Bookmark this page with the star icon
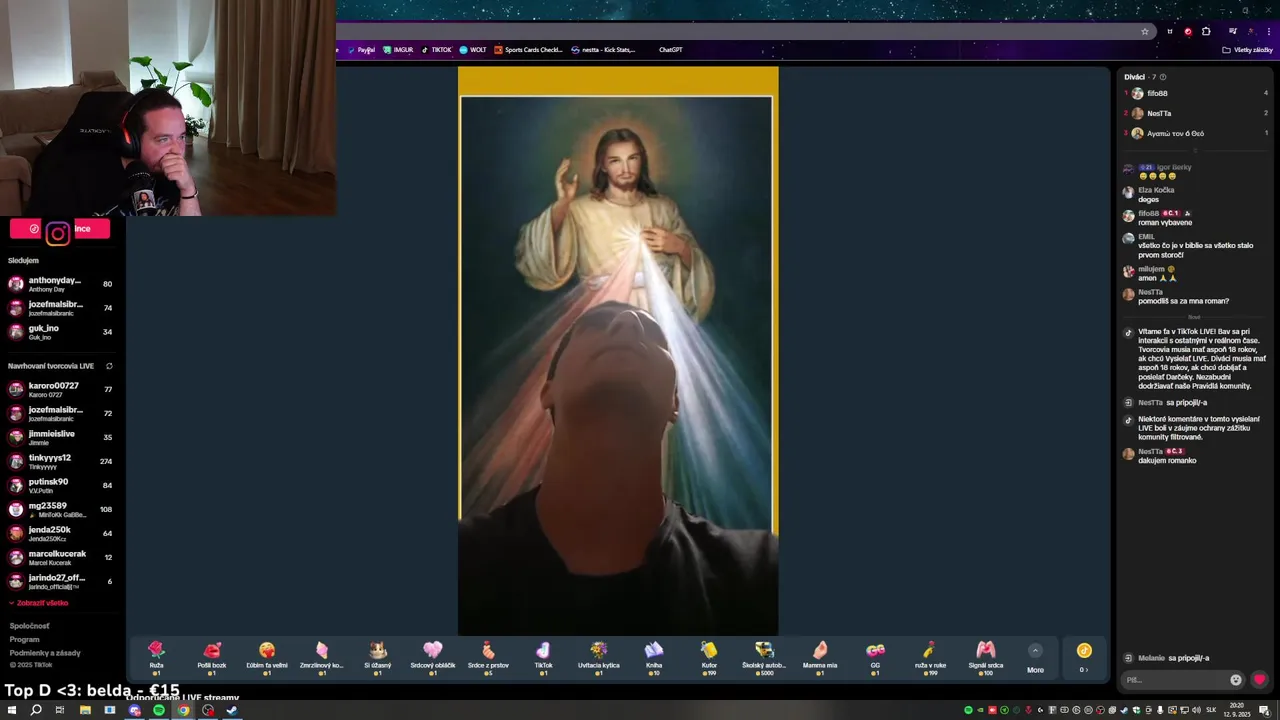1280x720 pixels. (1145, 31)
